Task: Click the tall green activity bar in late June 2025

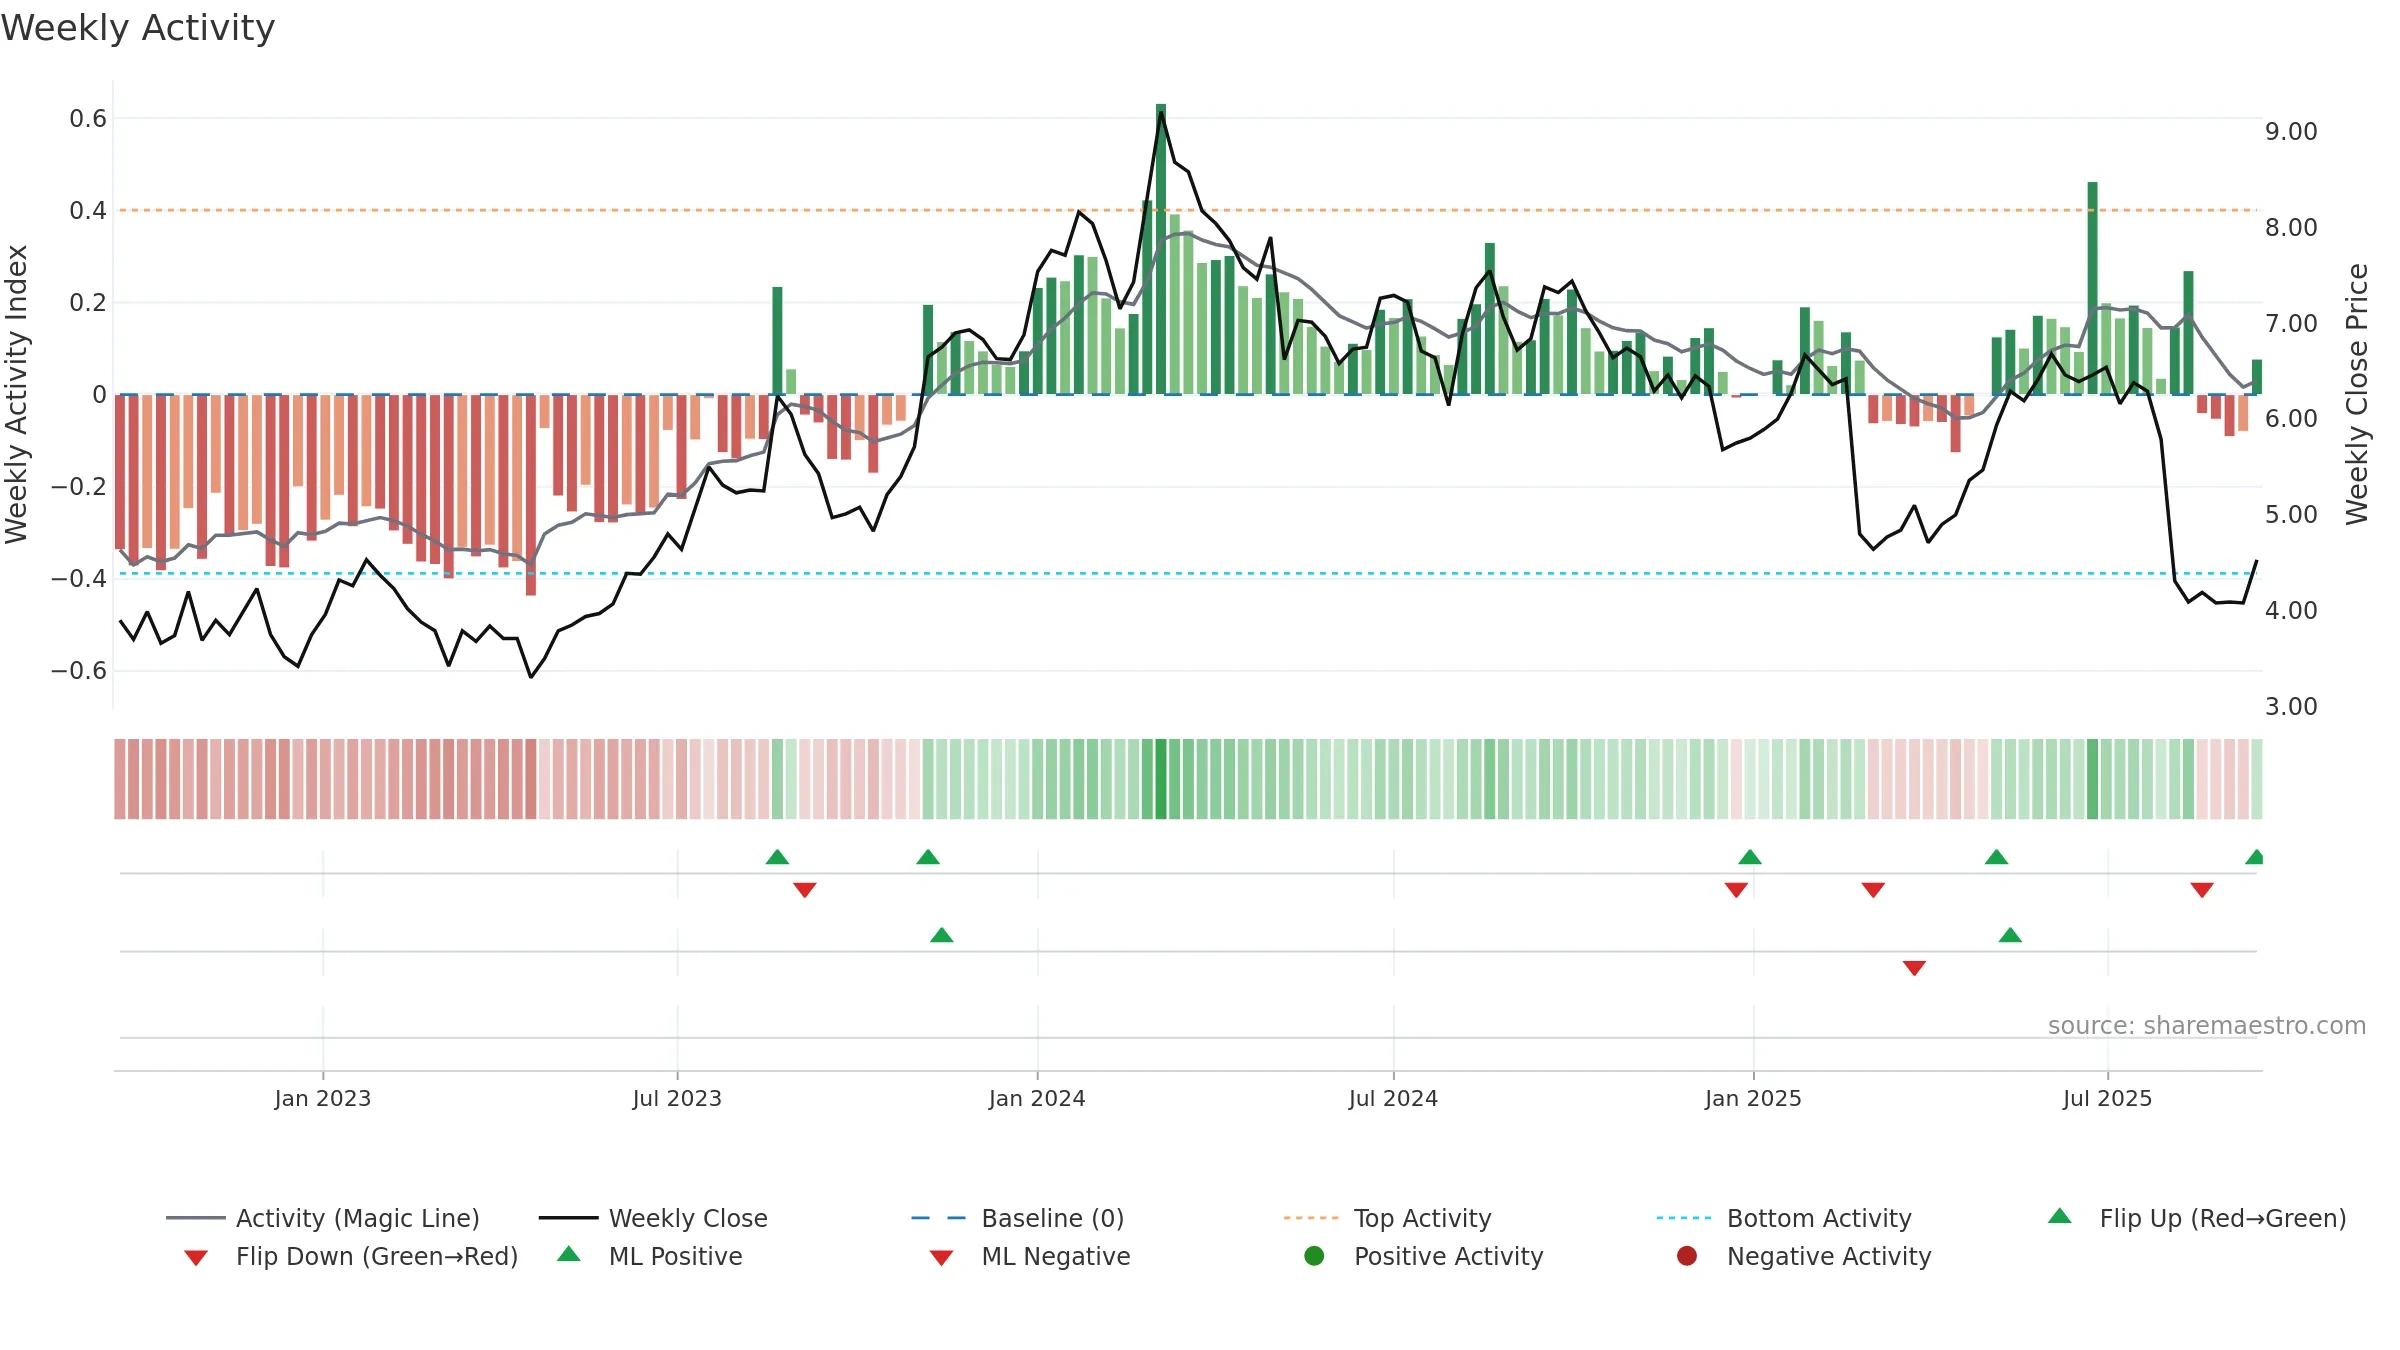Action: tap(2092, 288)
